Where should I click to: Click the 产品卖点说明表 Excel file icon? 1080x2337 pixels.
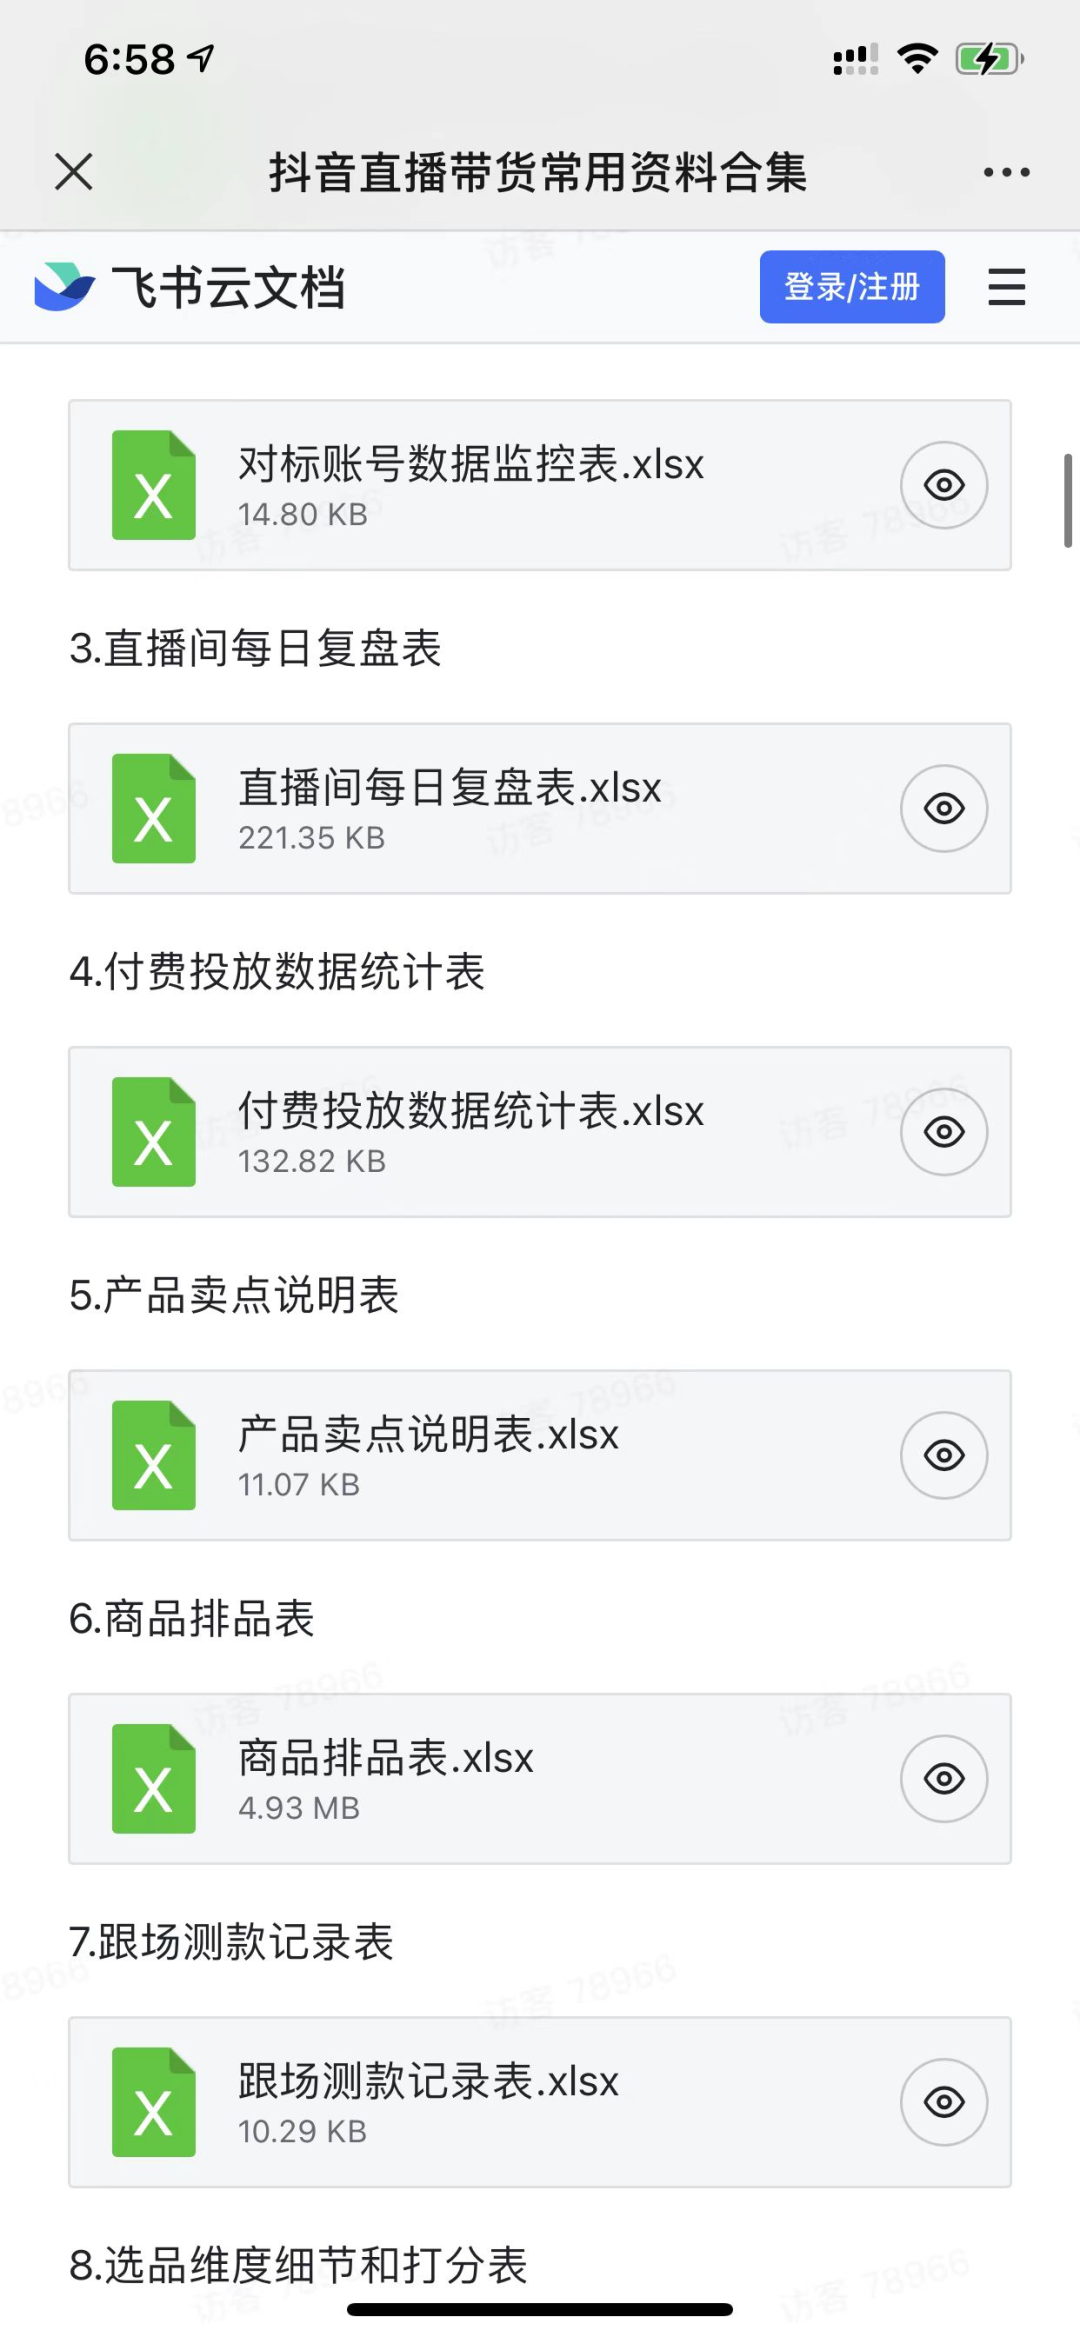(x=154, y=1456)
